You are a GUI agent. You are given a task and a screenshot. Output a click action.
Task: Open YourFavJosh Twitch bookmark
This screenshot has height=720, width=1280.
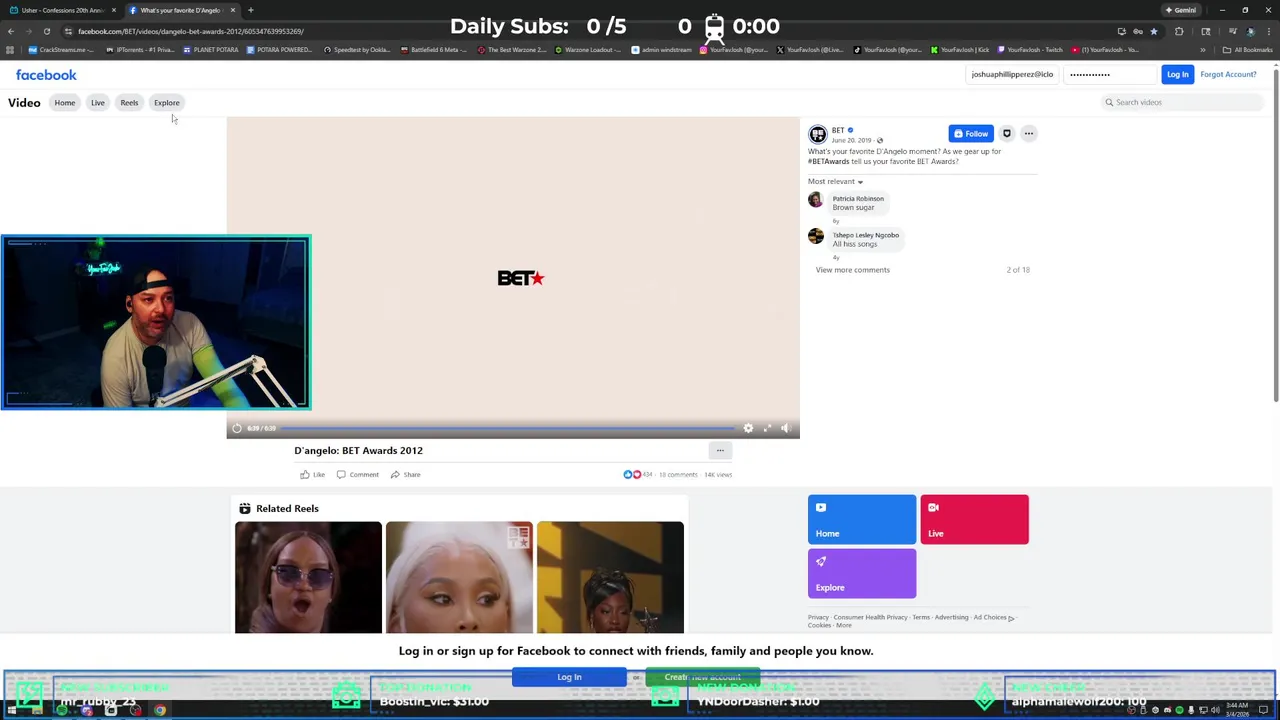1030,50
